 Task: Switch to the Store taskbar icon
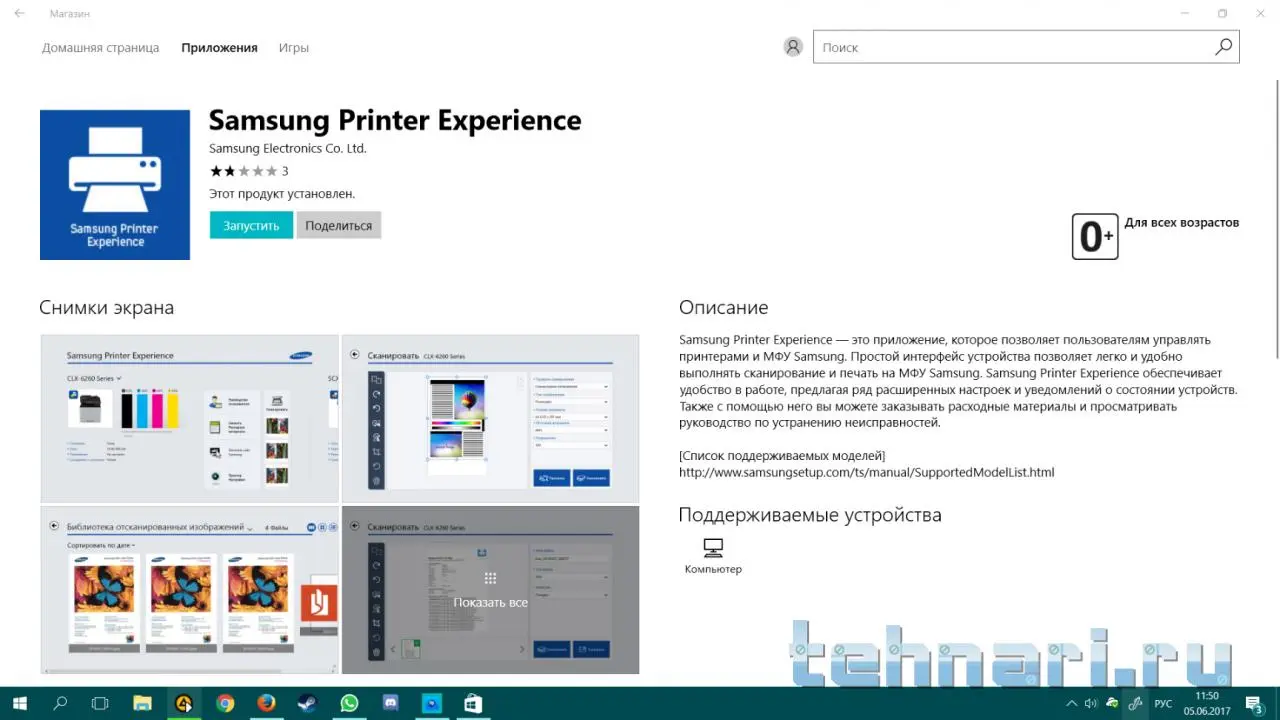click(x=473, y=703)
